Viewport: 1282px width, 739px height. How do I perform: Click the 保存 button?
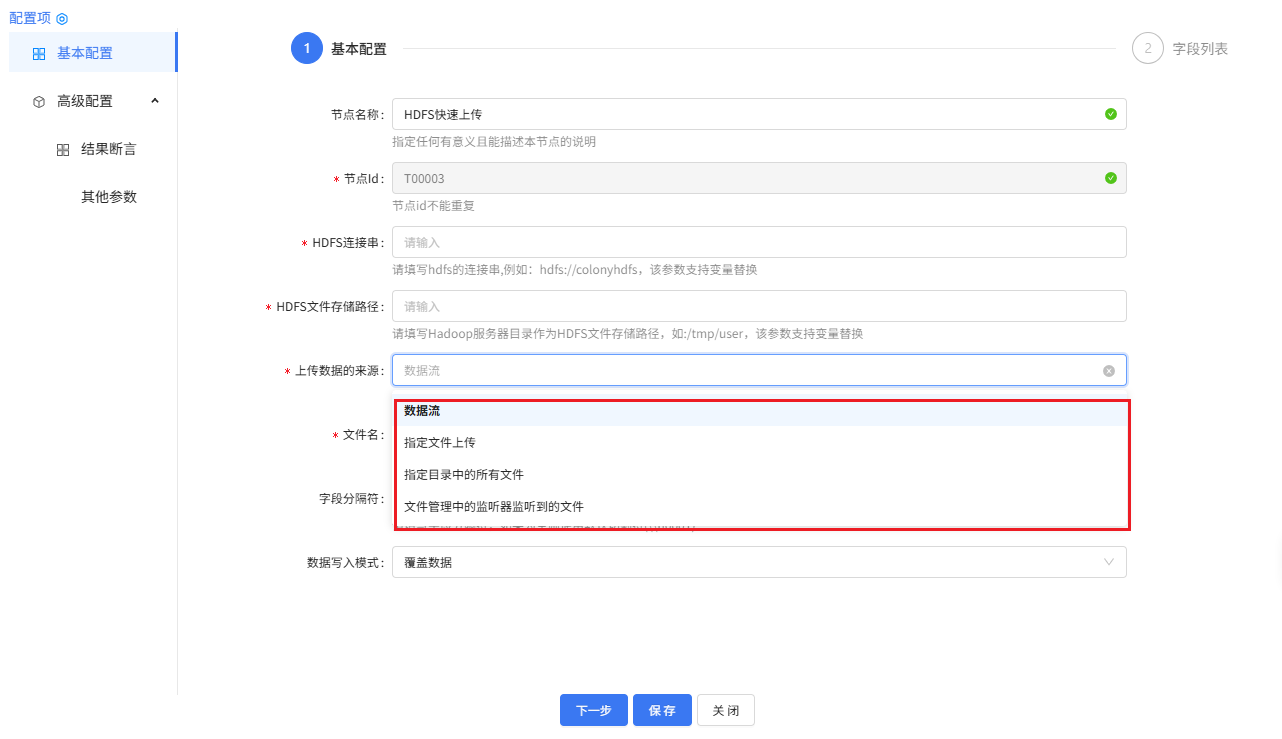[661, 710]
